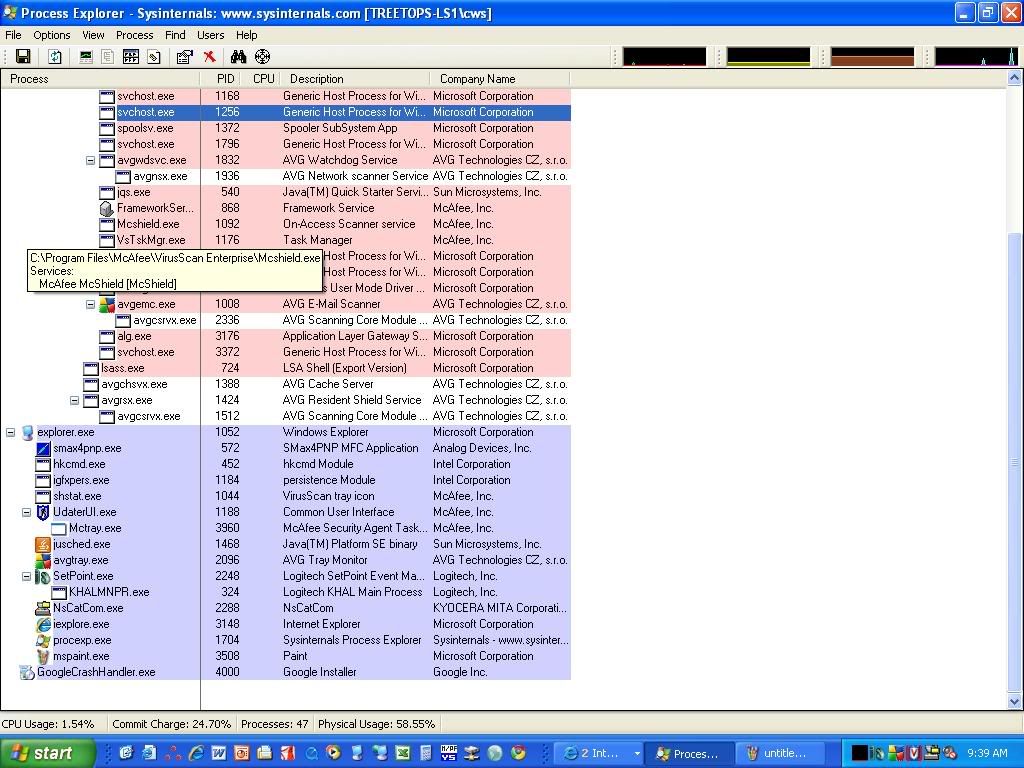The width and height of the screenshot is (1024, 768).
Task: Open the Options menu
Action: coord(52,35)
